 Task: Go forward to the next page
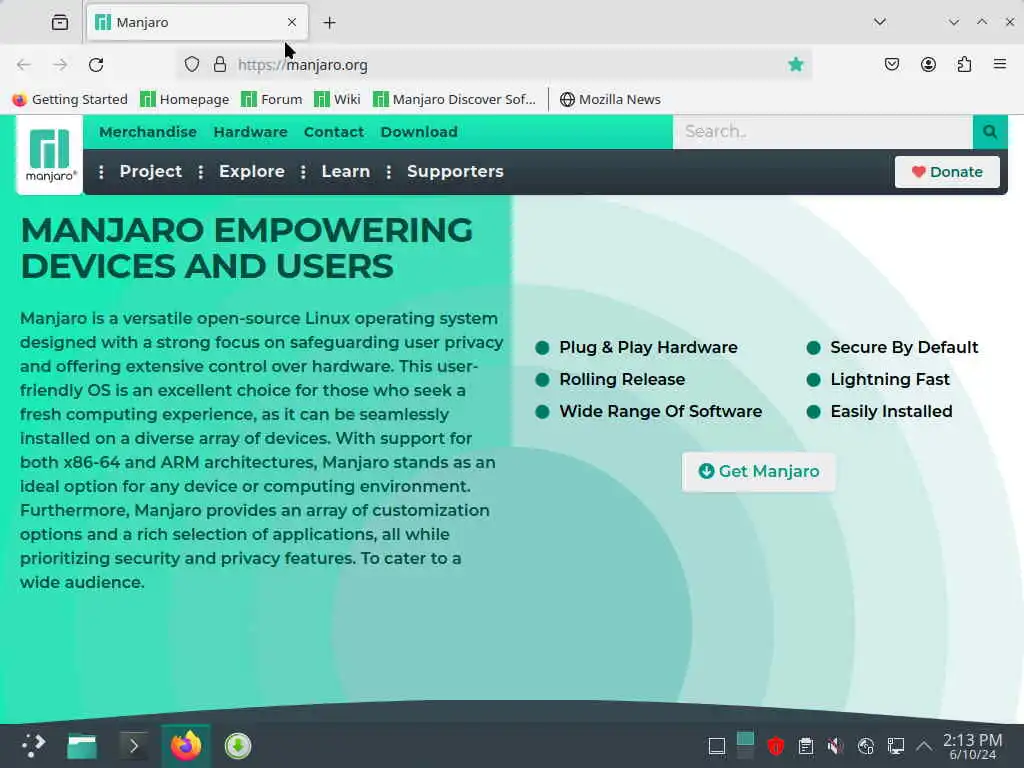pyautogui.click(x=60, y=65)
